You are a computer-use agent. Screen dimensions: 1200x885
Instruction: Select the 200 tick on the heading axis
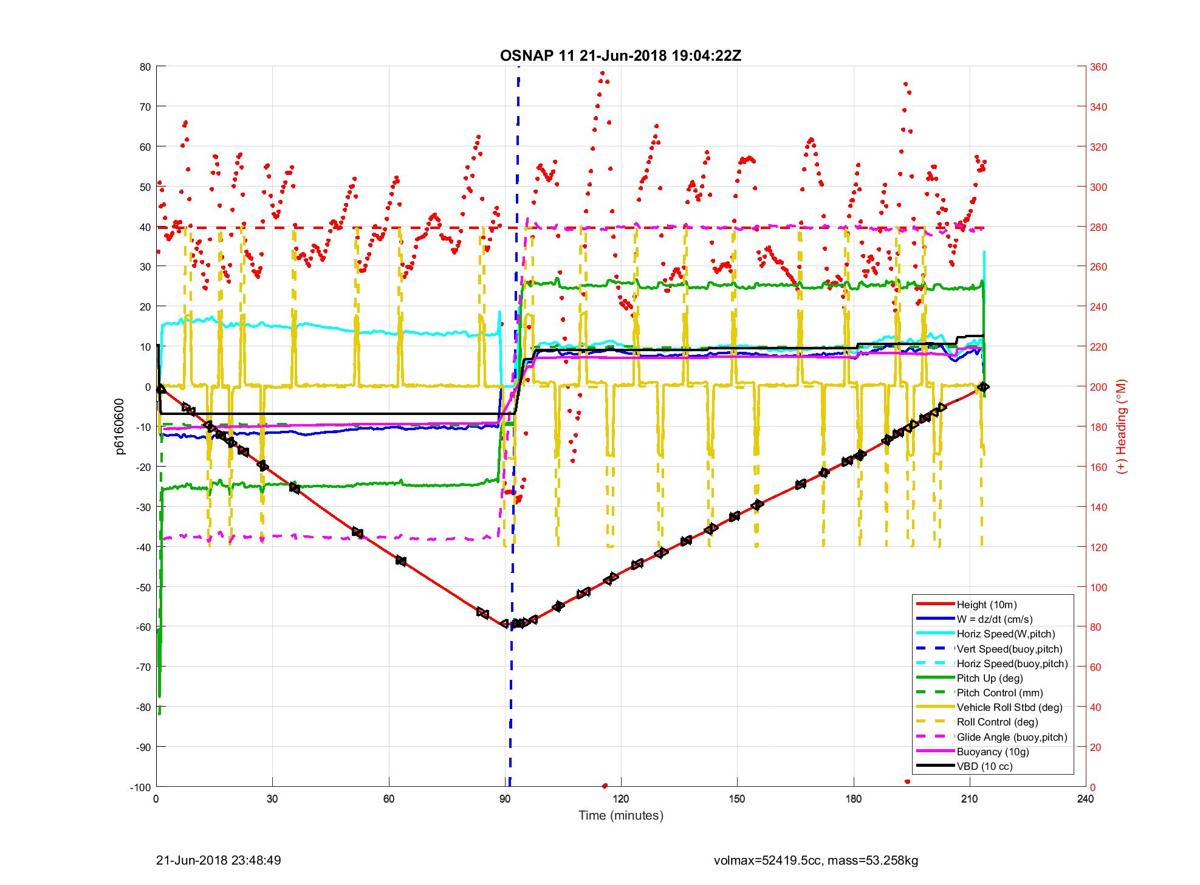(x=1099, y=387)
